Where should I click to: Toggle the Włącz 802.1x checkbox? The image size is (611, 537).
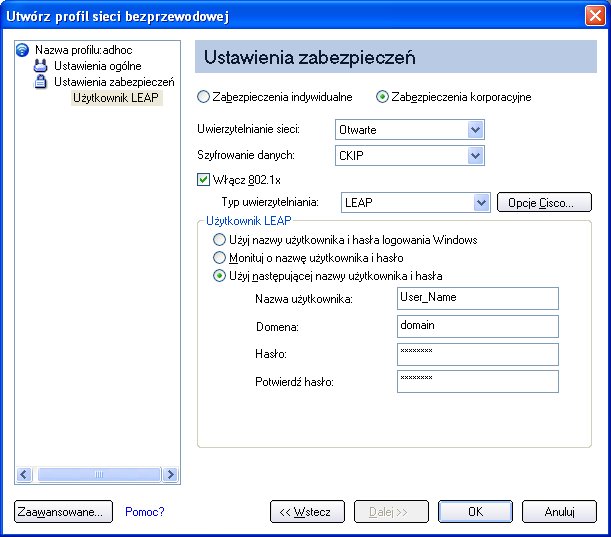tap(203, 180)
